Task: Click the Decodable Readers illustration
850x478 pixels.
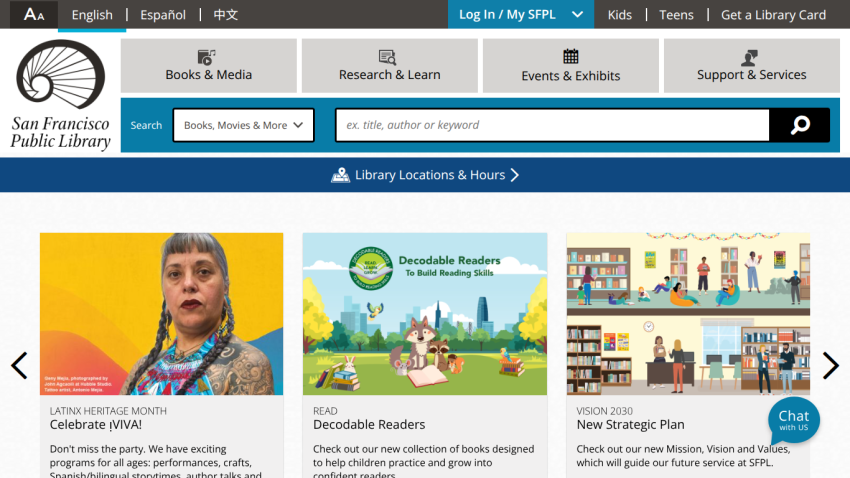Action: click(425, 314)
